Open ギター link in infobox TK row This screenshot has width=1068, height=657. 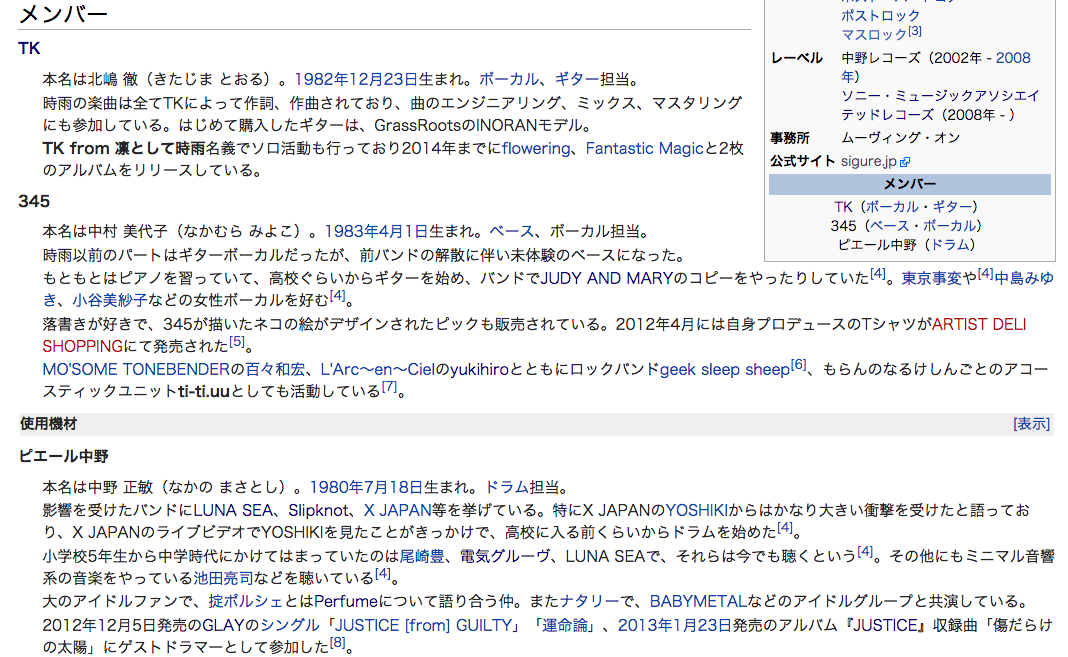point(952,207)
